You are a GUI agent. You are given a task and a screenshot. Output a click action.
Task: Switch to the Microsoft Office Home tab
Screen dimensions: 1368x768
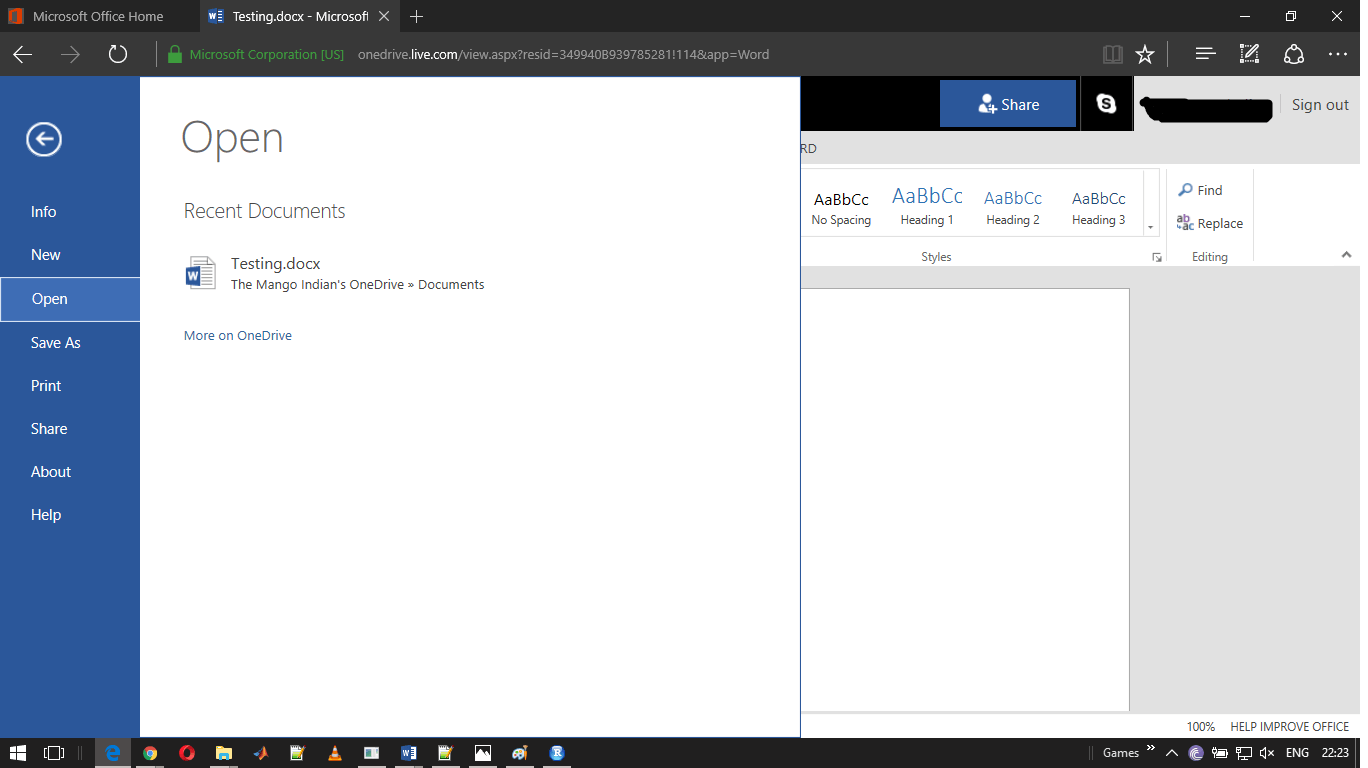coord(100,16)
